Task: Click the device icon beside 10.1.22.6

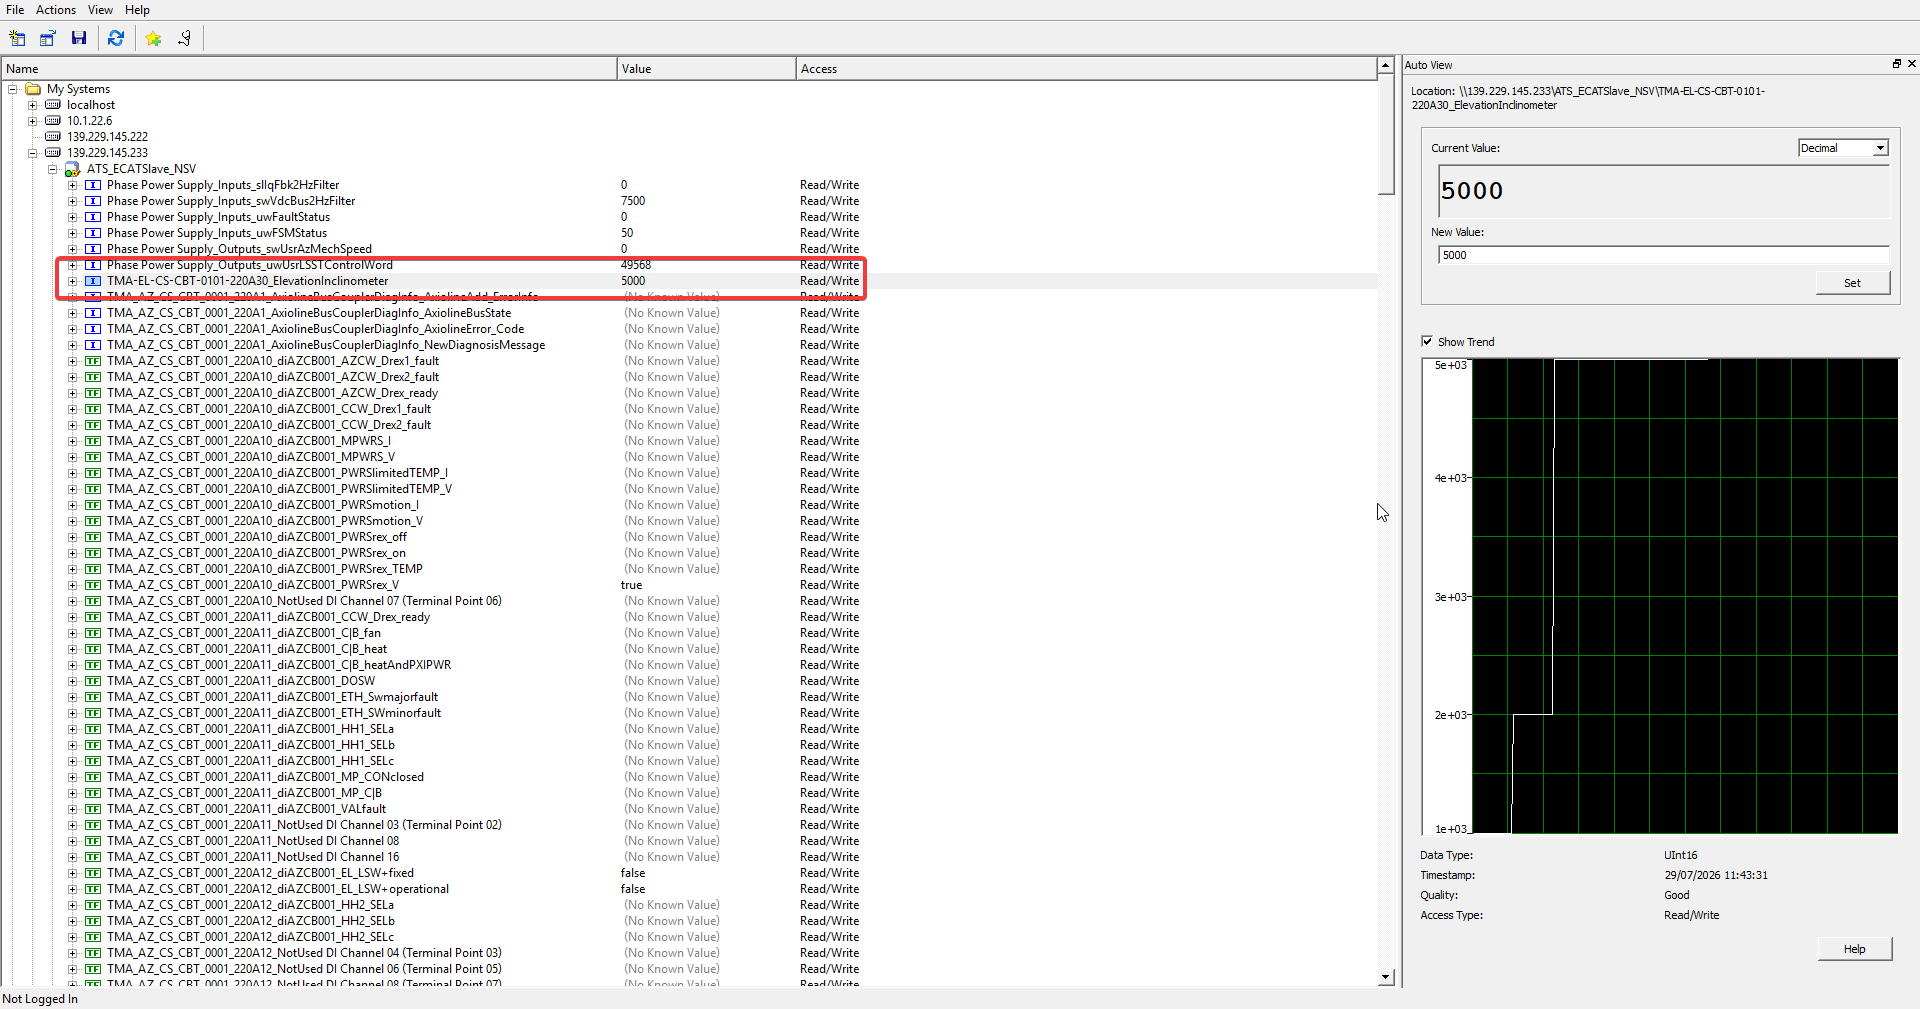Action: coord(53,121)
